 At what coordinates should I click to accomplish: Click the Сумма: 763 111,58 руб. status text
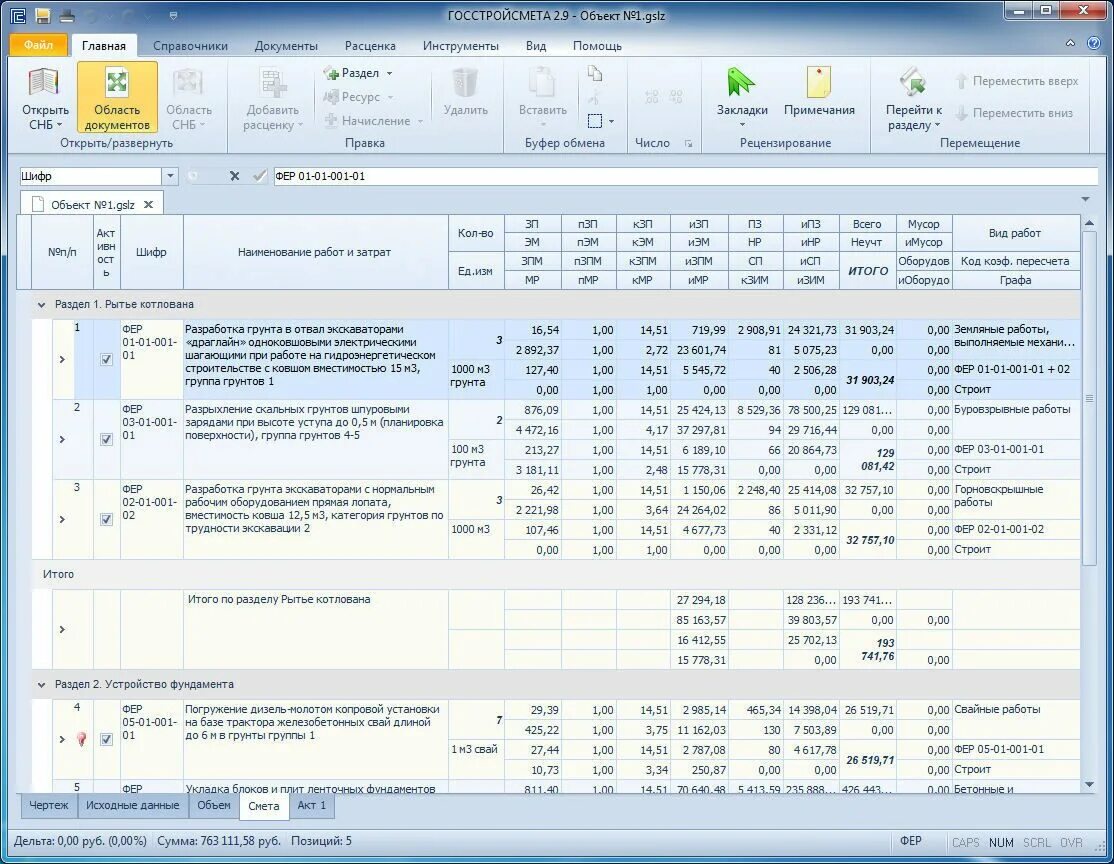click(219, 841)
